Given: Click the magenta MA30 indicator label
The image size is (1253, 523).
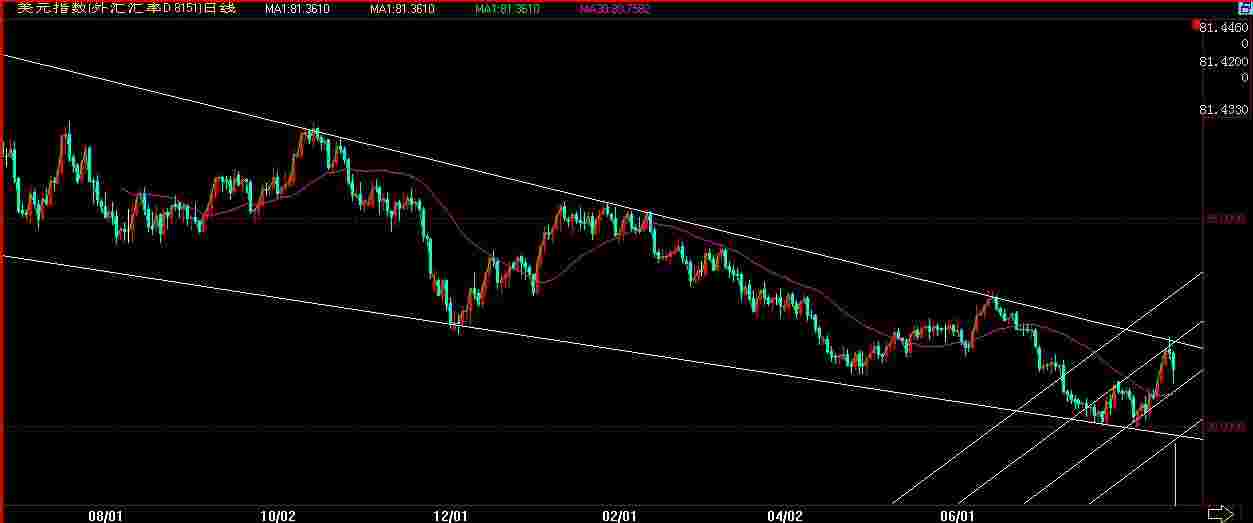Looking at the screenshot, I should 614,9.
